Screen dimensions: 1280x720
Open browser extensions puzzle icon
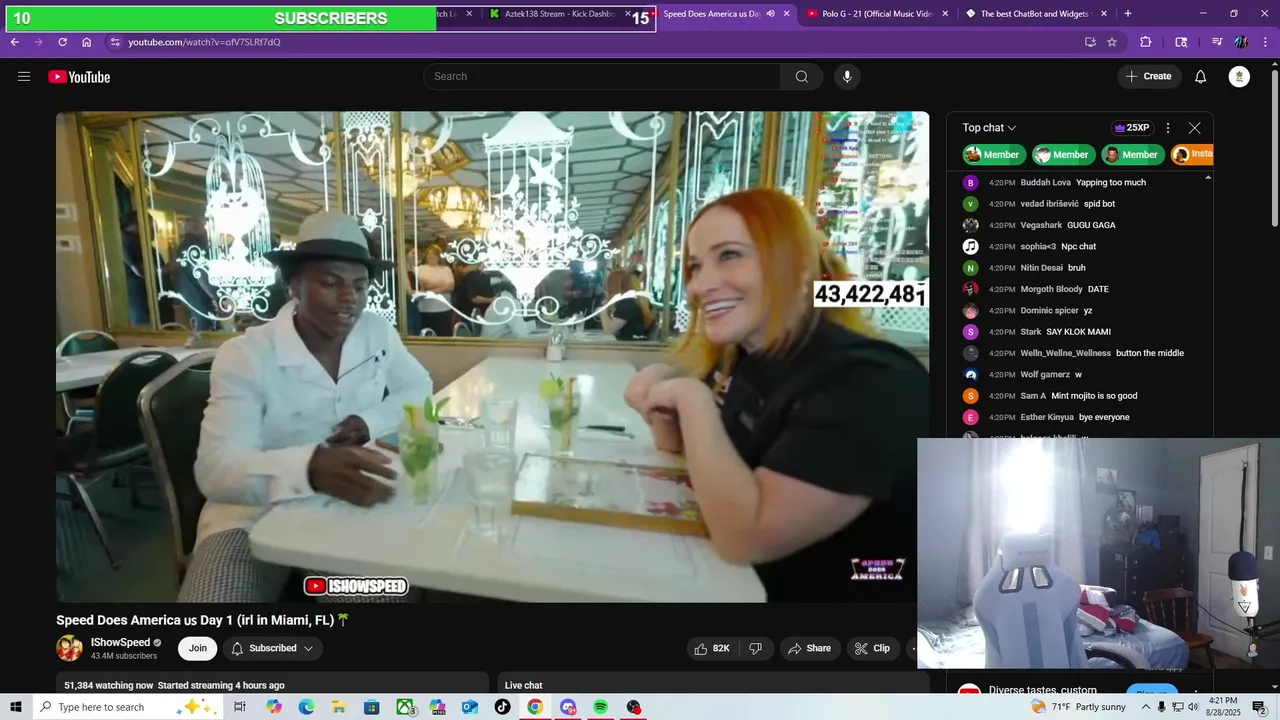point(1146,42)
